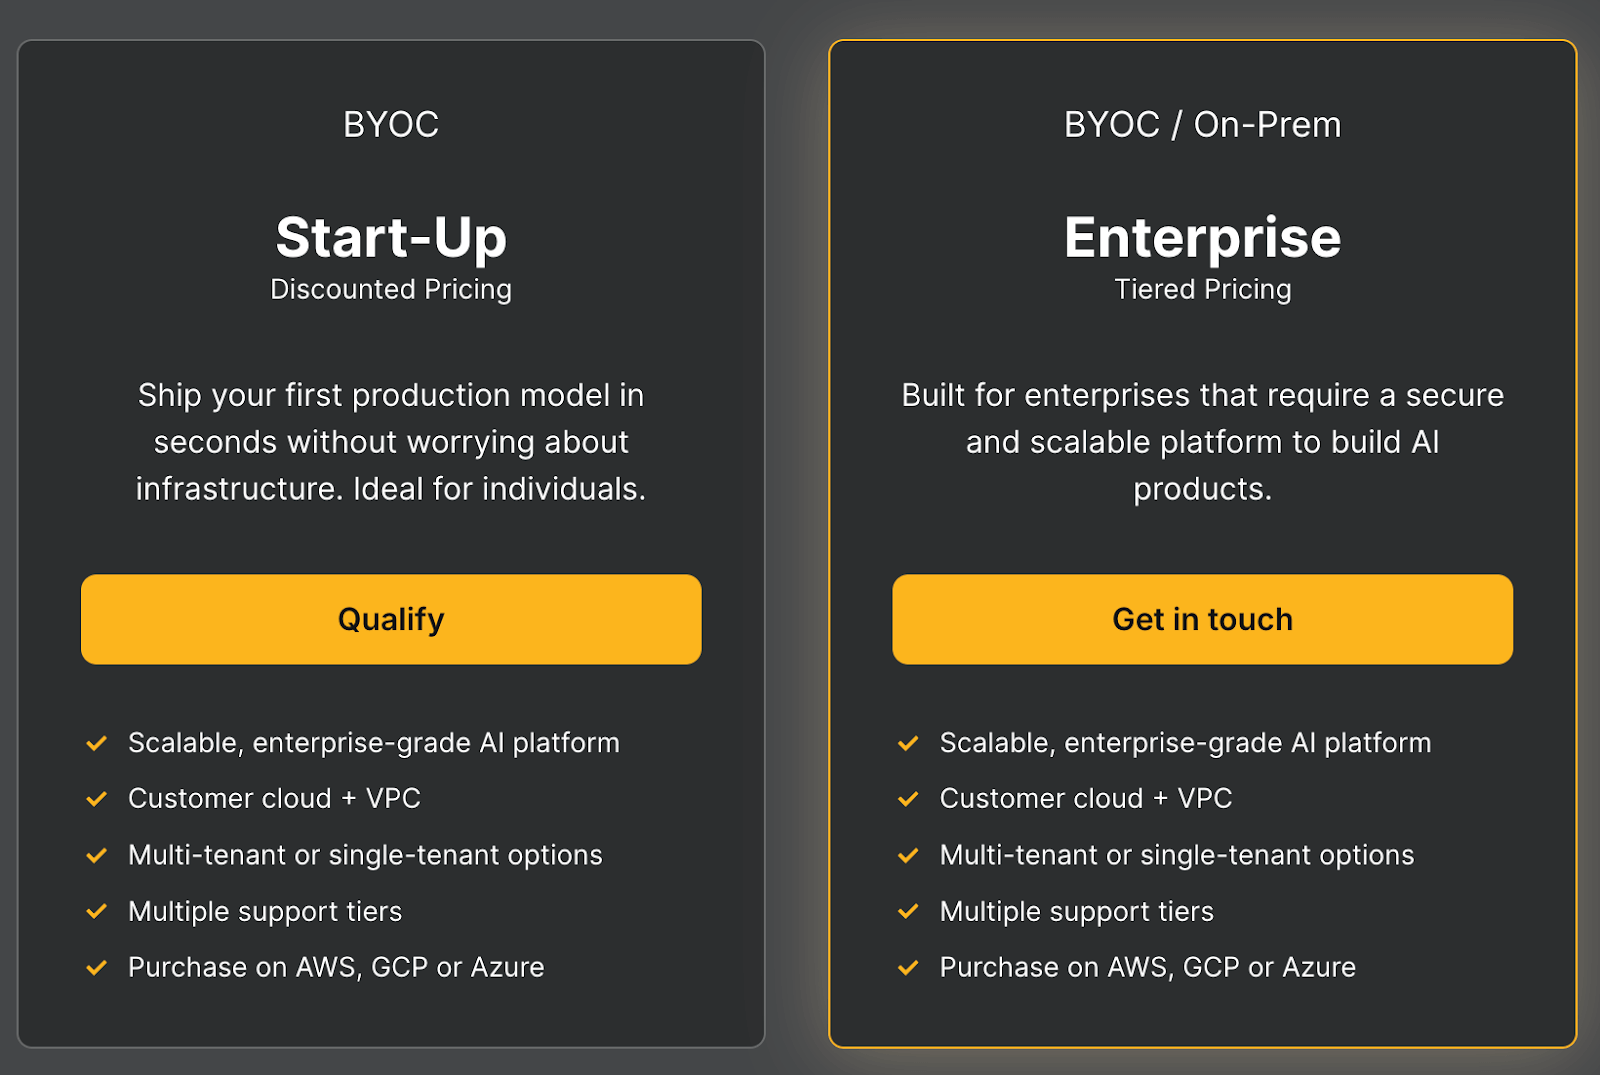Click checkmark beside Enterprise Scalable AI platform
Screen dimensions: 1600x1075
pyautogui.click(x=908, y=743)
